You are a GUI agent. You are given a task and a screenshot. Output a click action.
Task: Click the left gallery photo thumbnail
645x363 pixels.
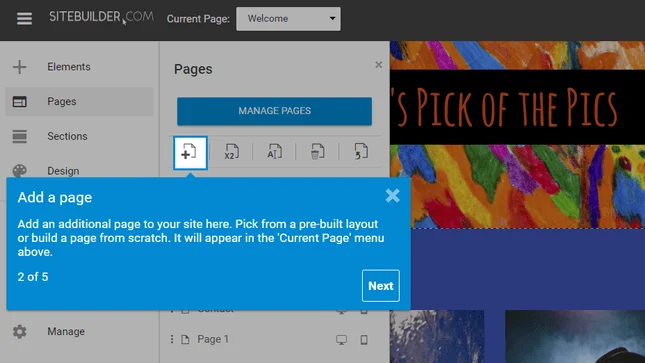437,337
